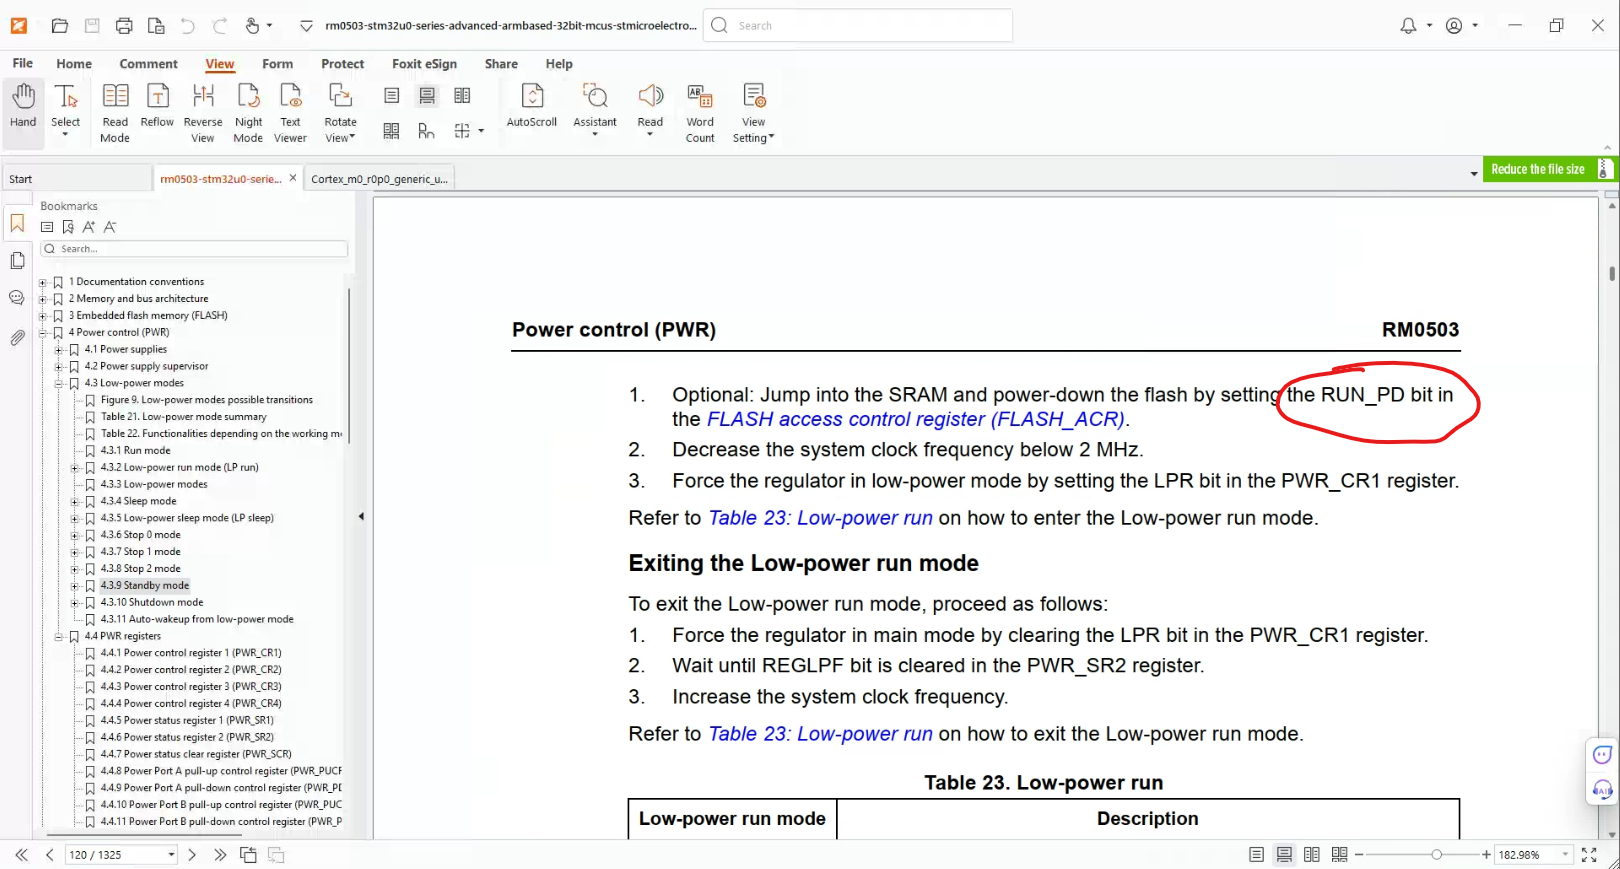Screen dimensions: 1620x869
Task: Select the 4.3.9 Standby mode bookmark
Action: coord(144,586)
